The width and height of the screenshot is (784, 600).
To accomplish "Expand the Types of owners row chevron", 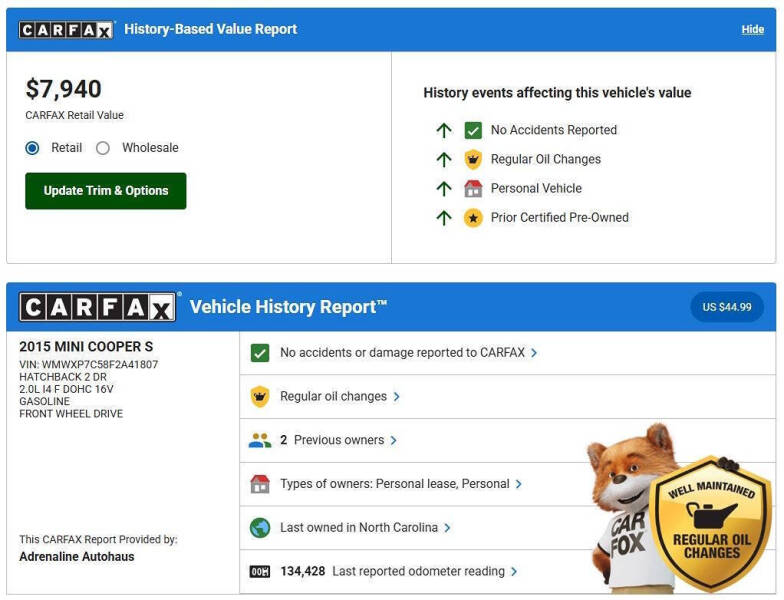I will [x=519, y=484].
